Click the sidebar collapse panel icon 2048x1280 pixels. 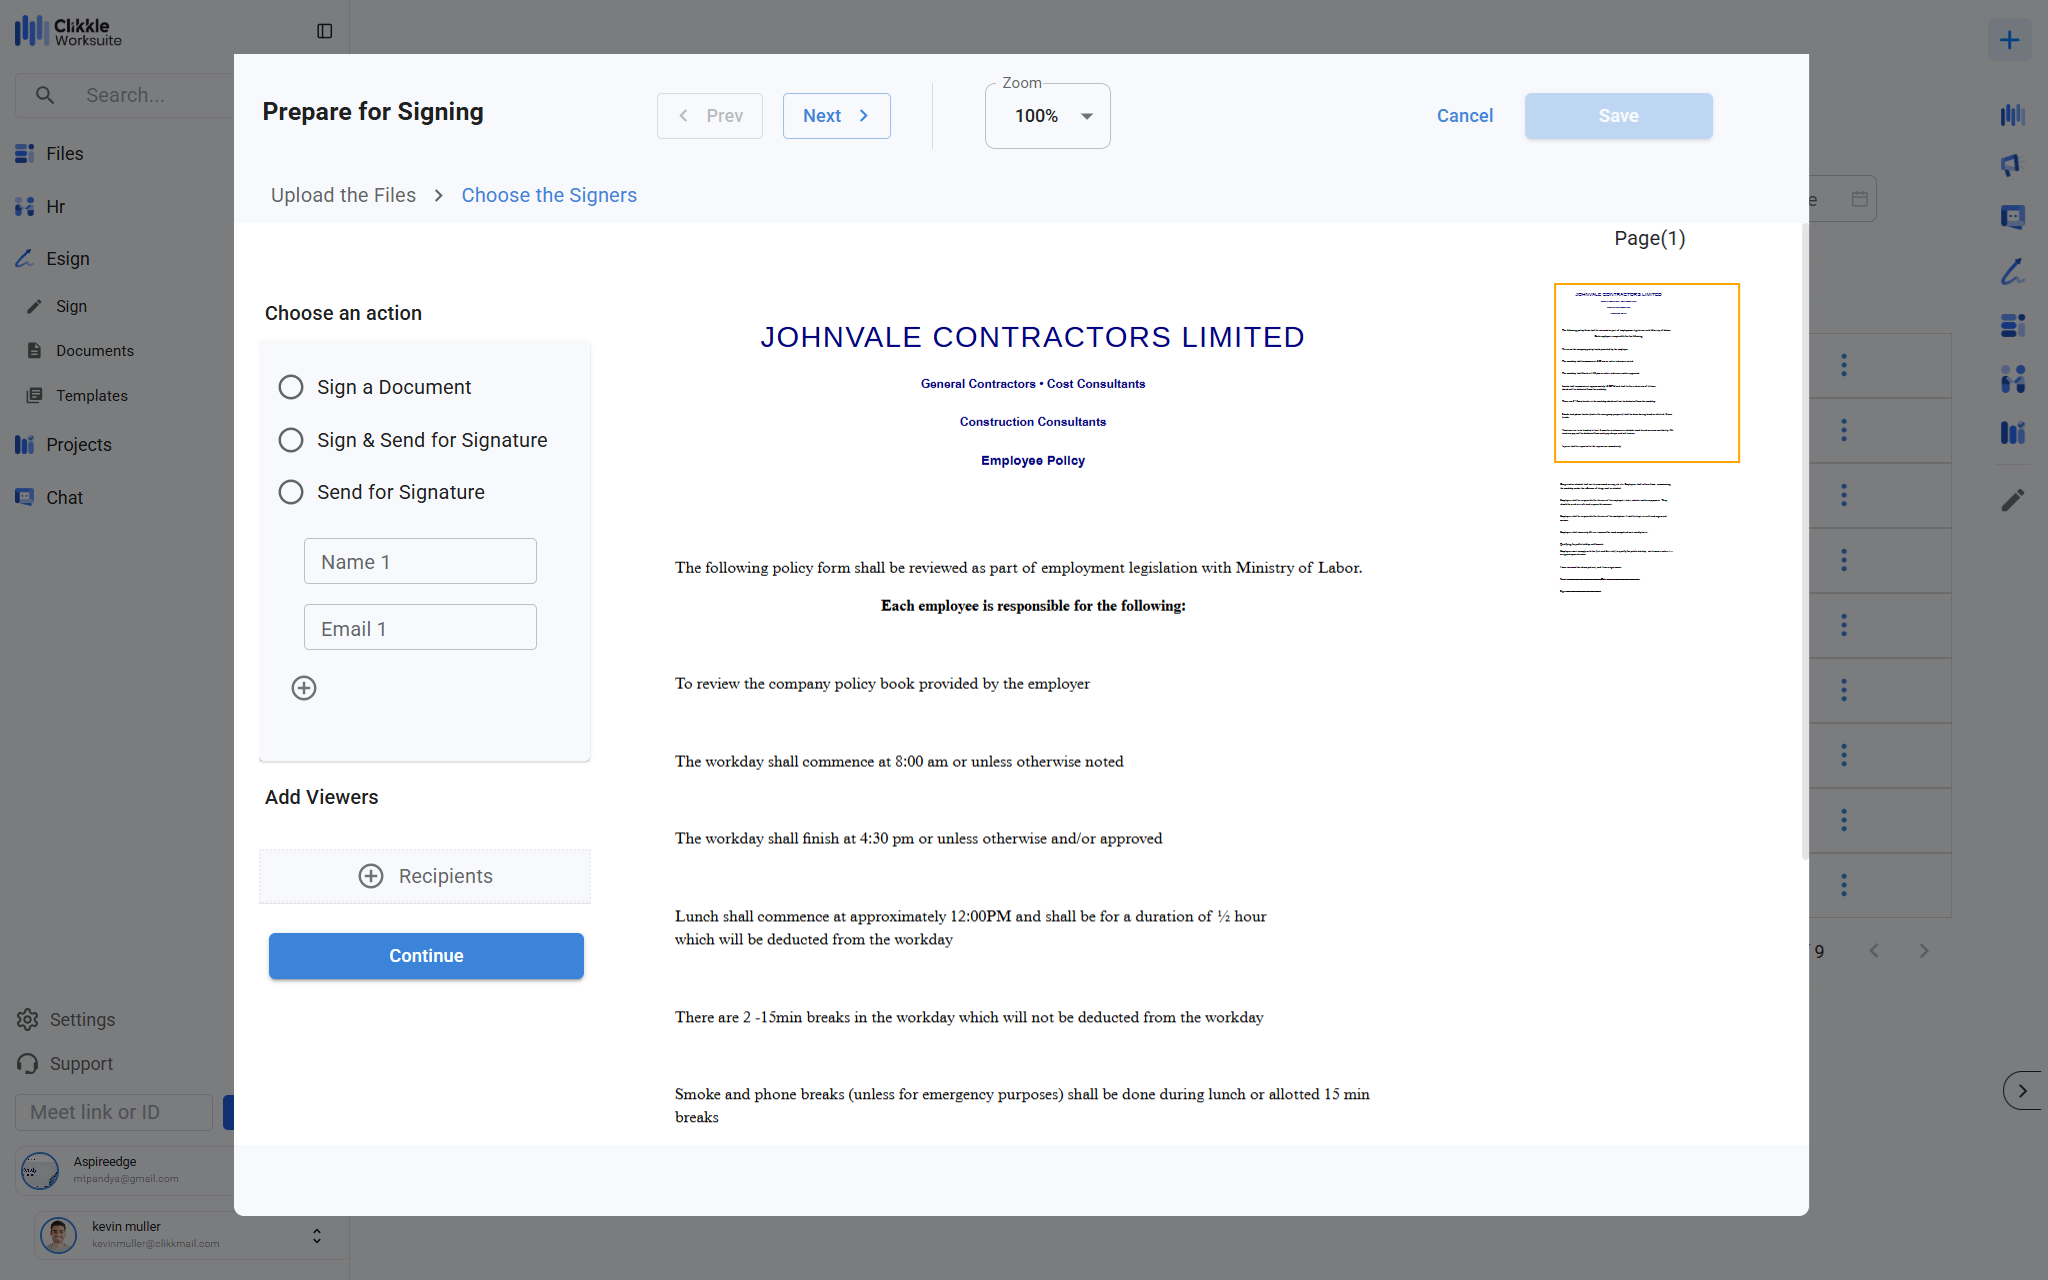[324, 31]
